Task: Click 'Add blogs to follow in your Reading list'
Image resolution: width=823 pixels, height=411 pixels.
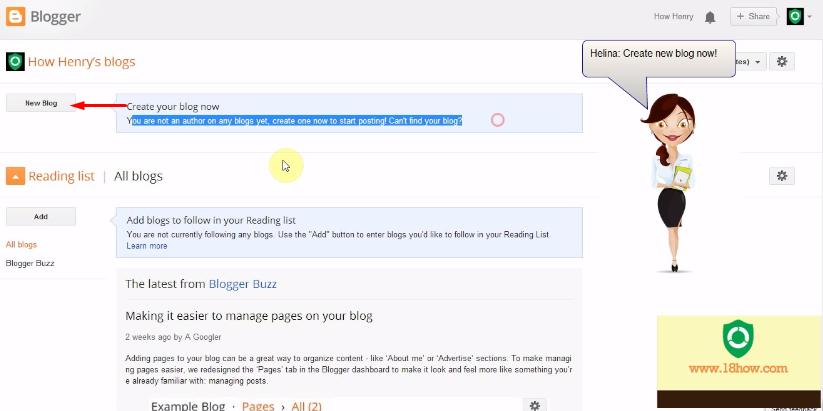Action: point(211,220)
